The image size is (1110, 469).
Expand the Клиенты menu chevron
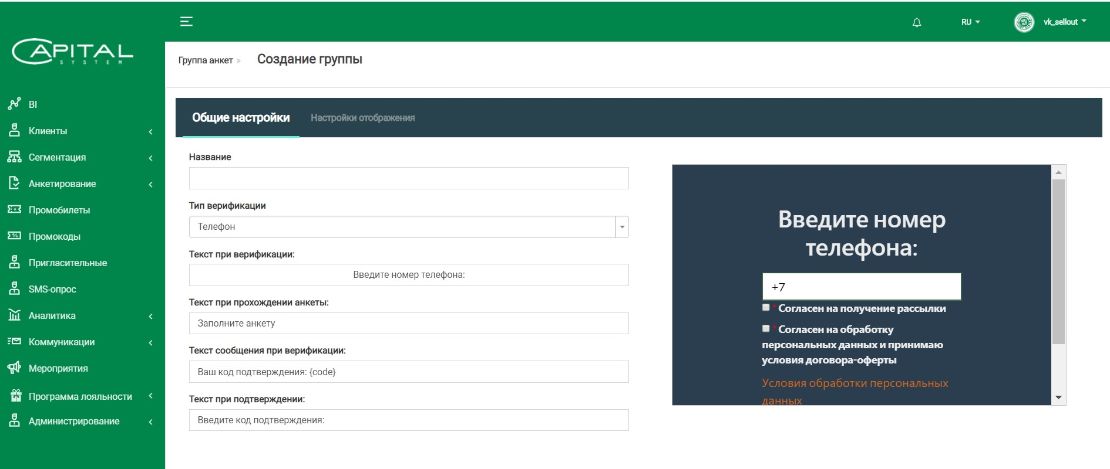click(151, 132)
